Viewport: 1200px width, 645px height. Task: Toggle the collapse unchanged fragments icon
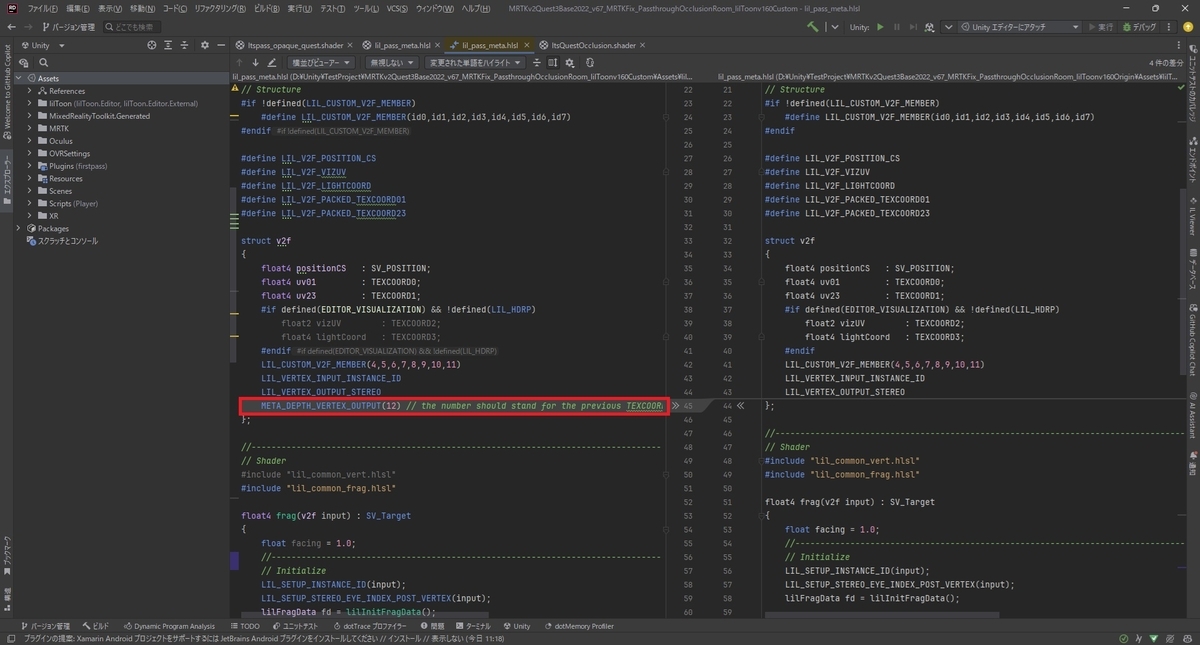click(535, 62)
